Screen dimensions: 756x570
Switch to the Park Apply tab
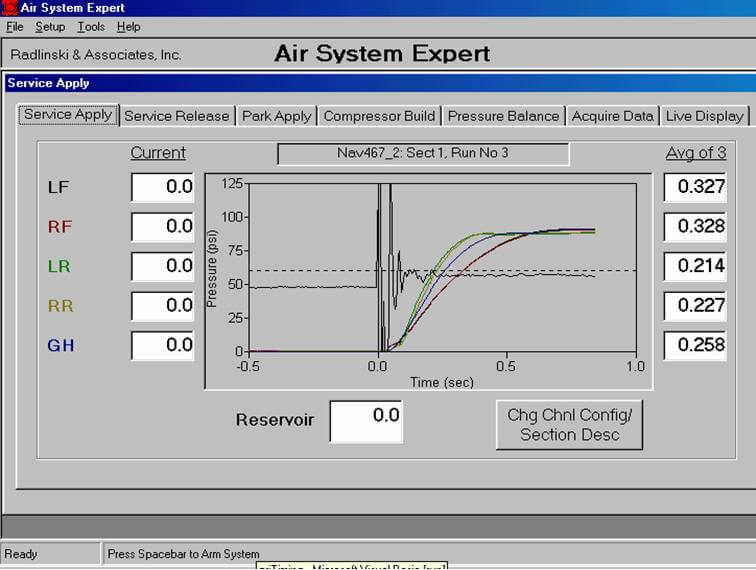(x=277, y=116)
